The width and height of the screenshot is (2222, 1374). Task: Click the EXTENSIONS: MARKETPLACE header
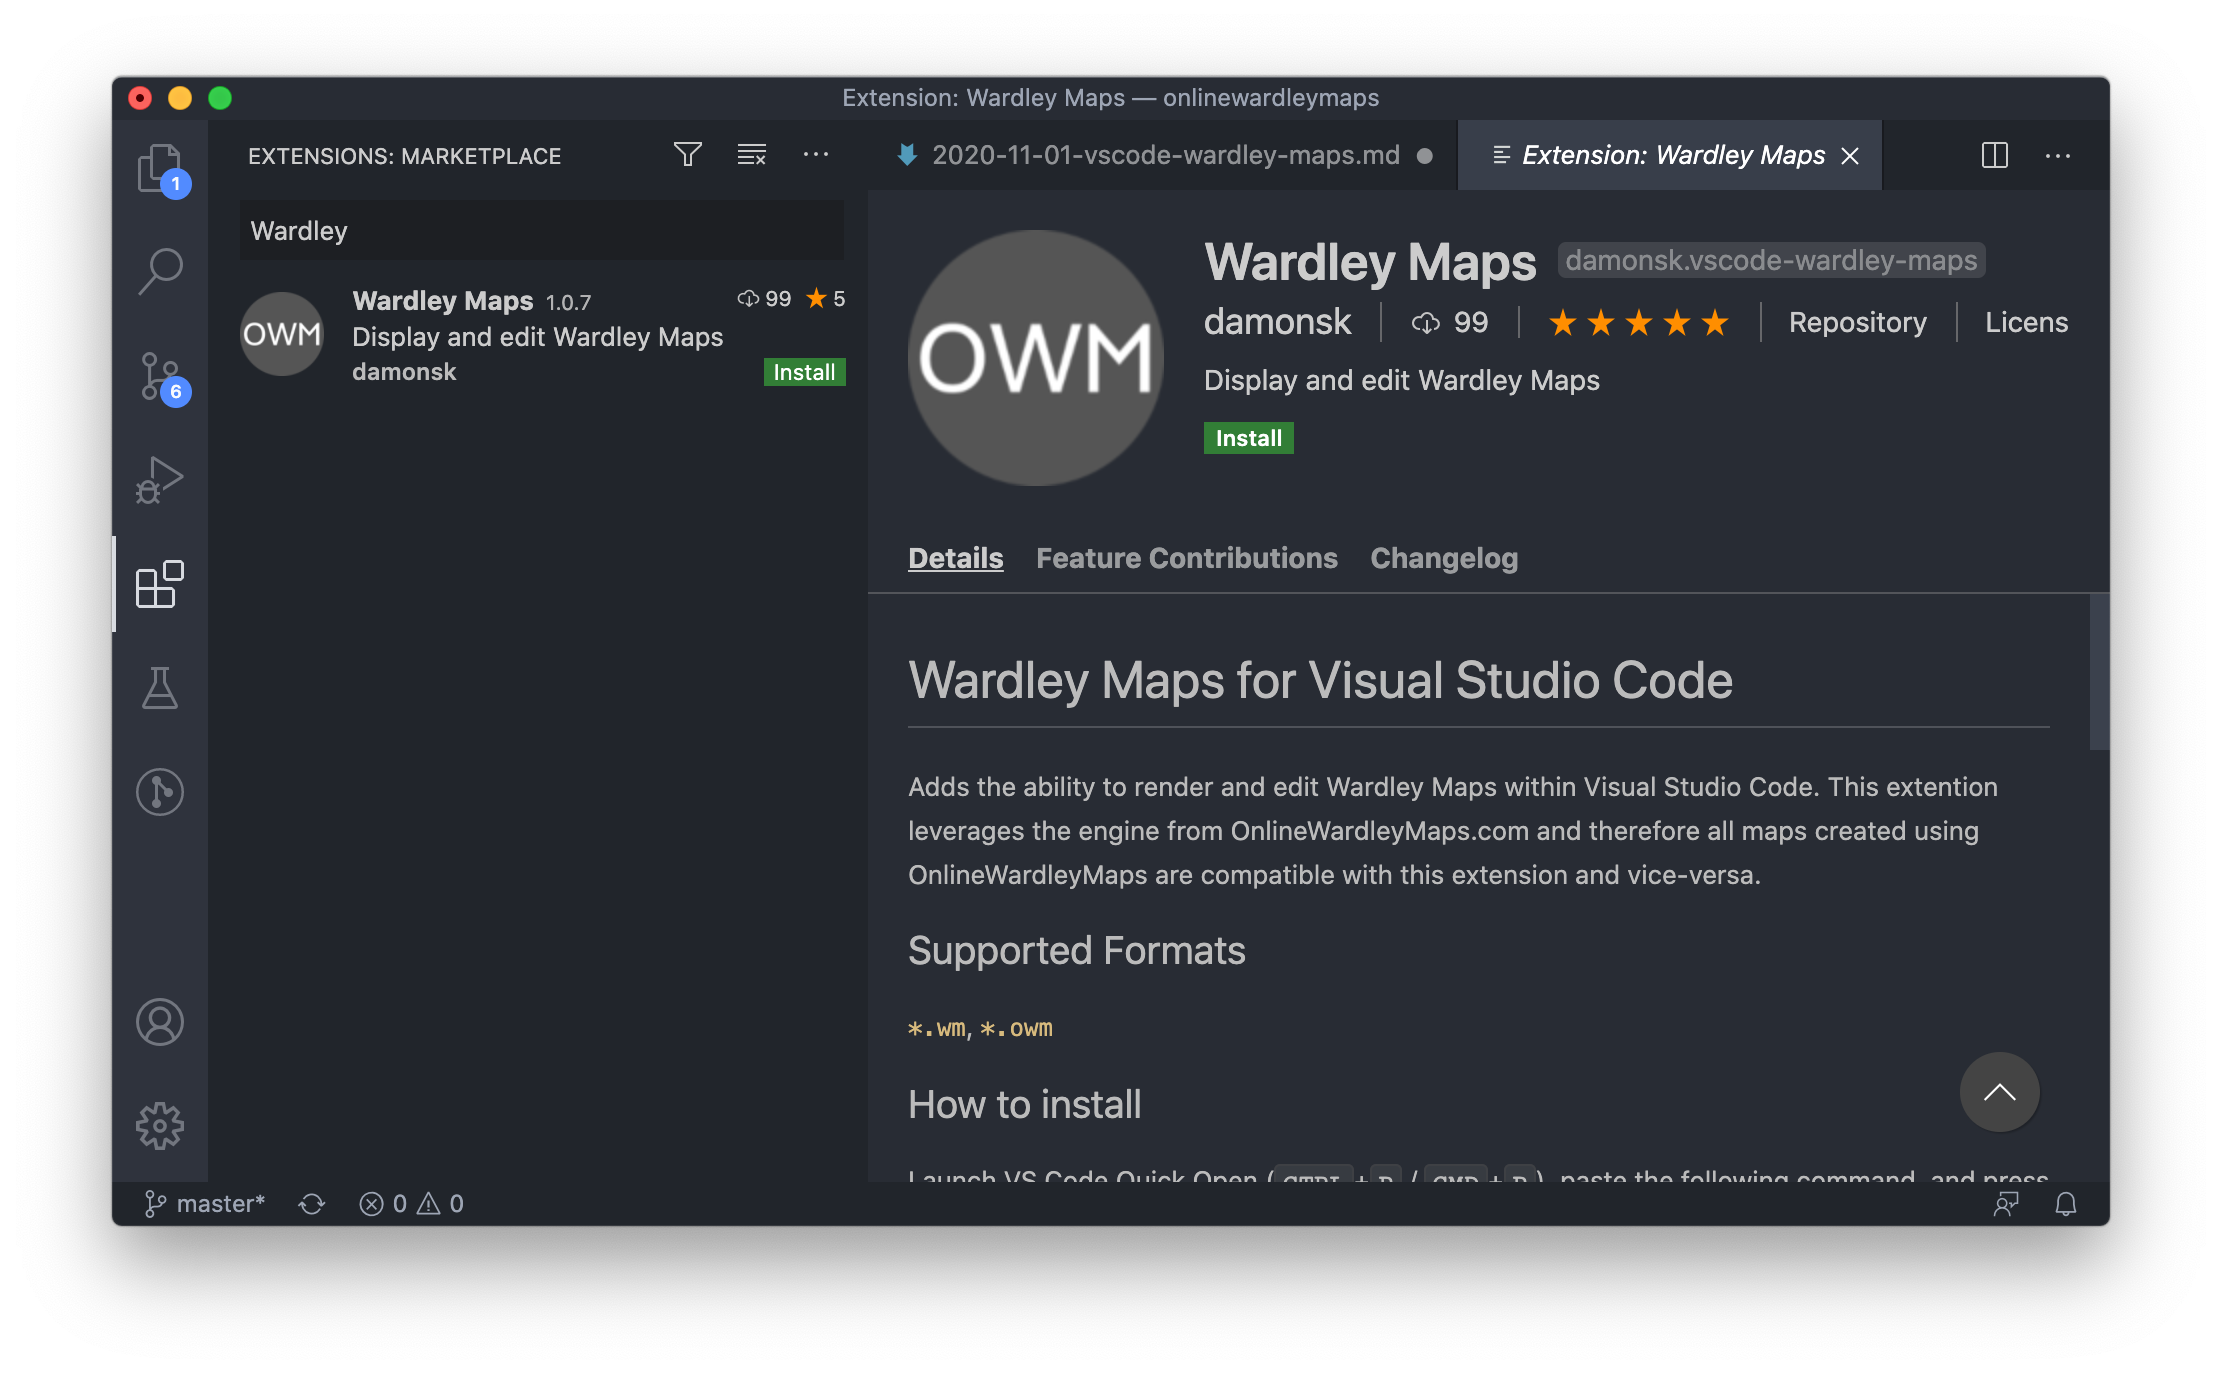click(x=404, y=156)
